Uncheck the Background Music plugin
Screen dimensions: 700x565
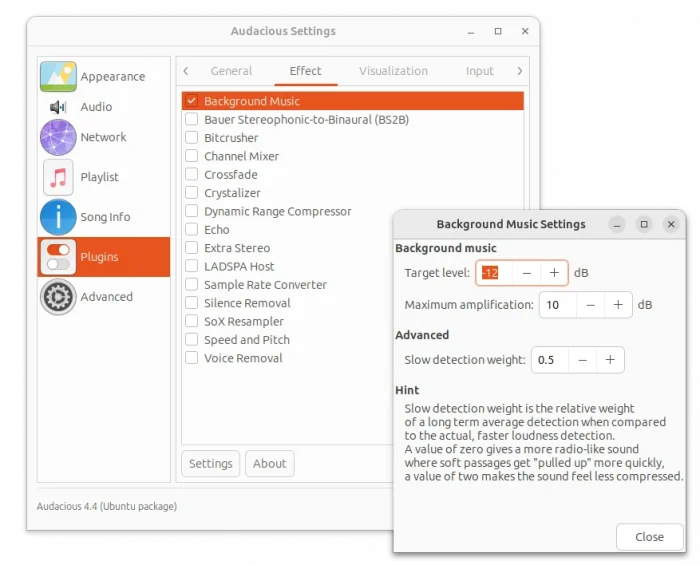pos(192,101)
